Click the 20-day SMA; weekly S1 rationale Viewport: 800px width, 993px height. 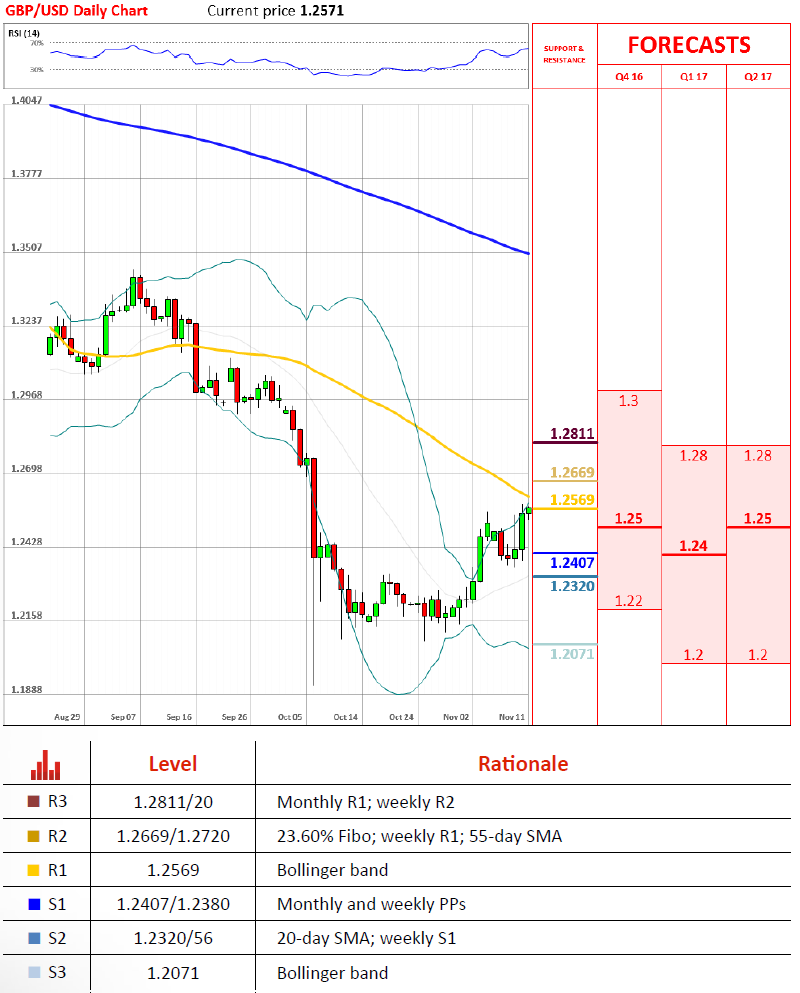click(x=366, y=939)
